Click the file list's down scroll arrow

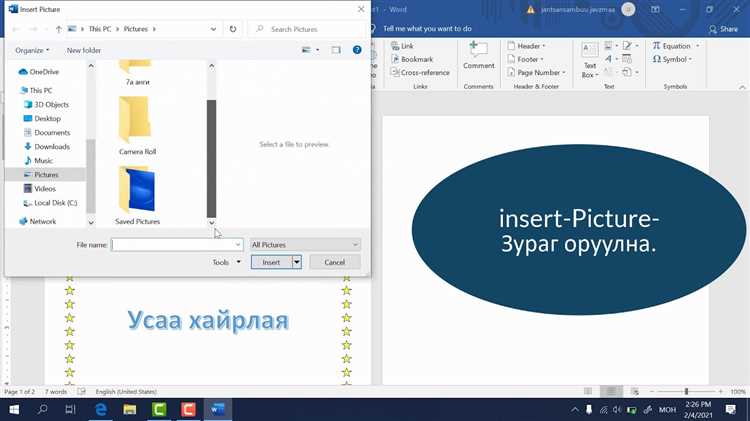tap(211, 223)
